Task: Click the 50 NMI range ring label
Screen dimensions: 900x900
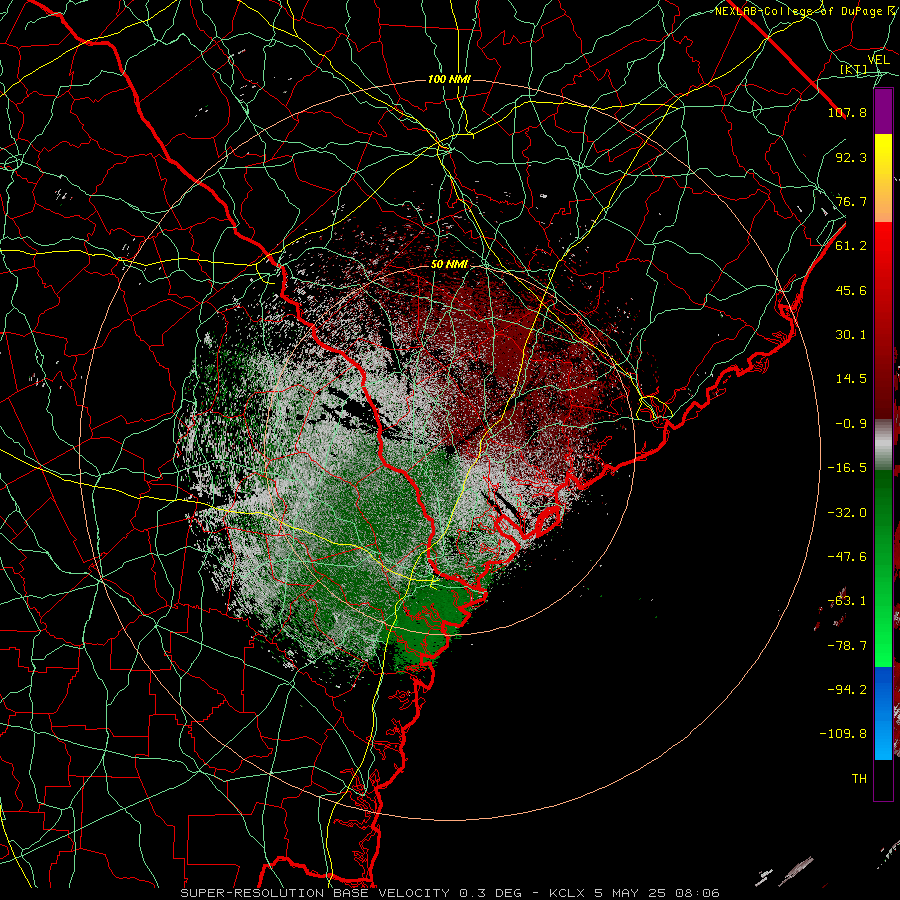Action: click(x=449, y=264)
